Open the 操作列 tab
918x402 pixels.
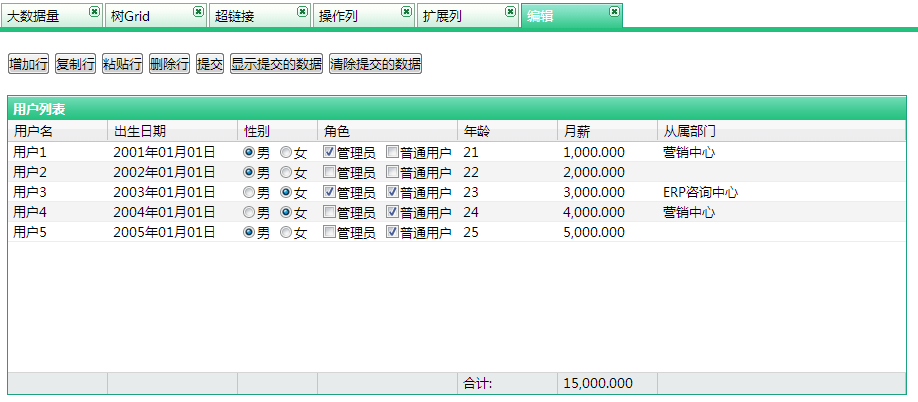(364, 16)
